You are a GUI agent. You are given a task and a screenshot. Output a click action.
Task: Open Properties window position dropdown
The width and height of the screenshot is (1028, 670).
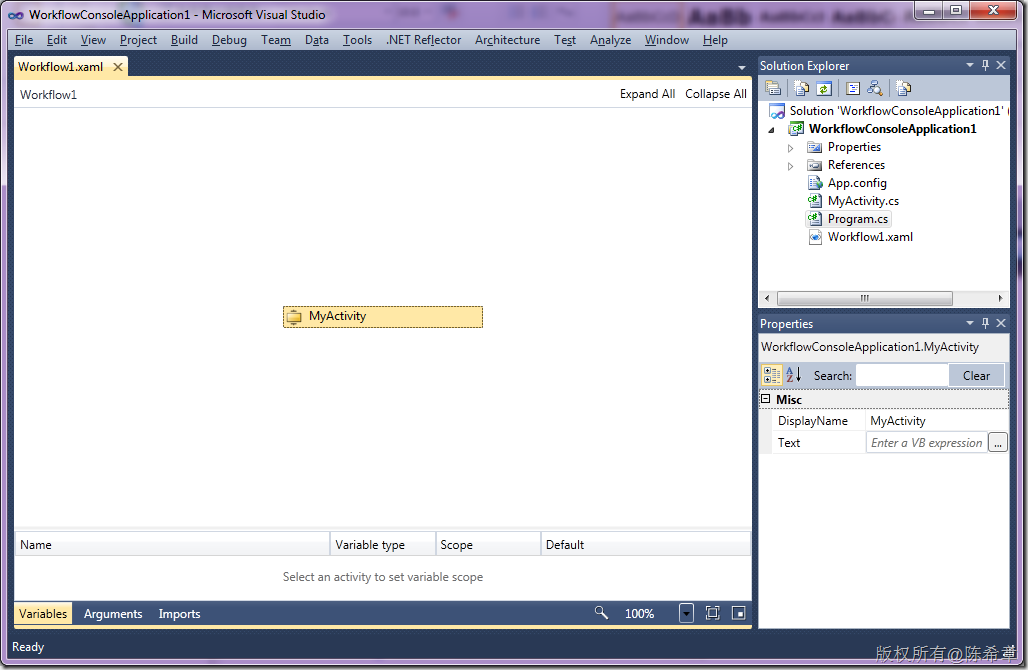click(x=970, y=323)
